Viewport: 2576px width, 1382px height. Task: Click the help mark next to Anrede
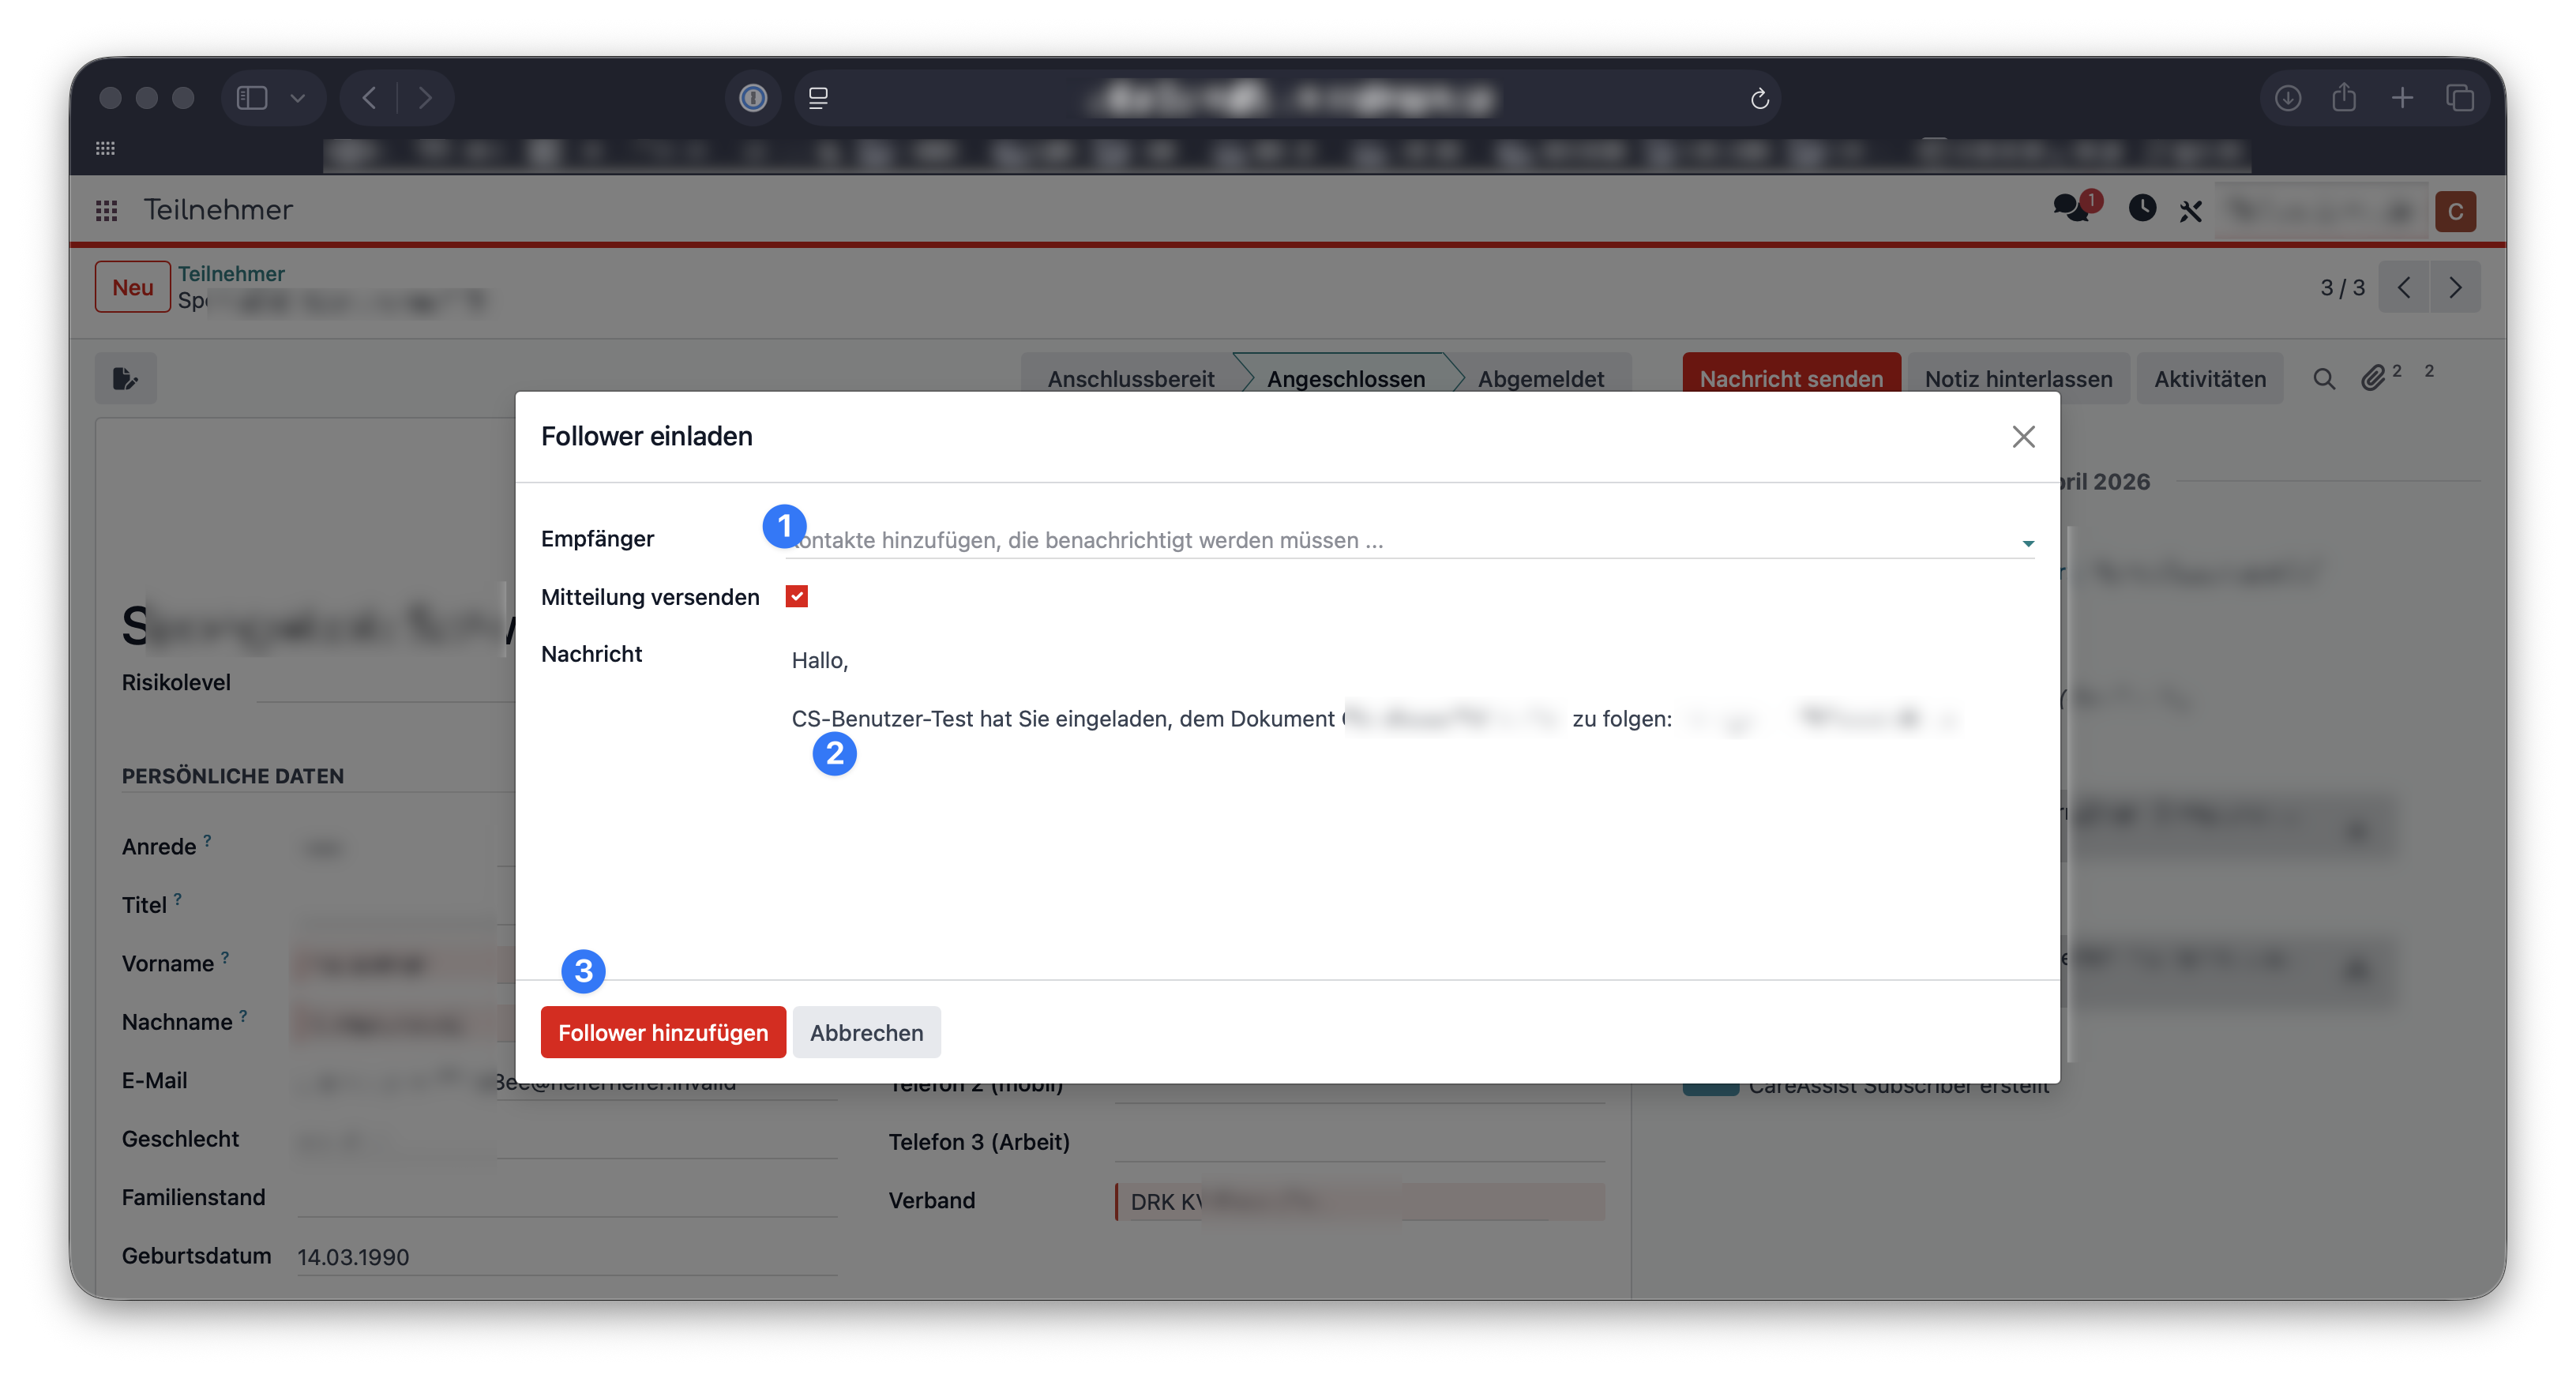207,840
